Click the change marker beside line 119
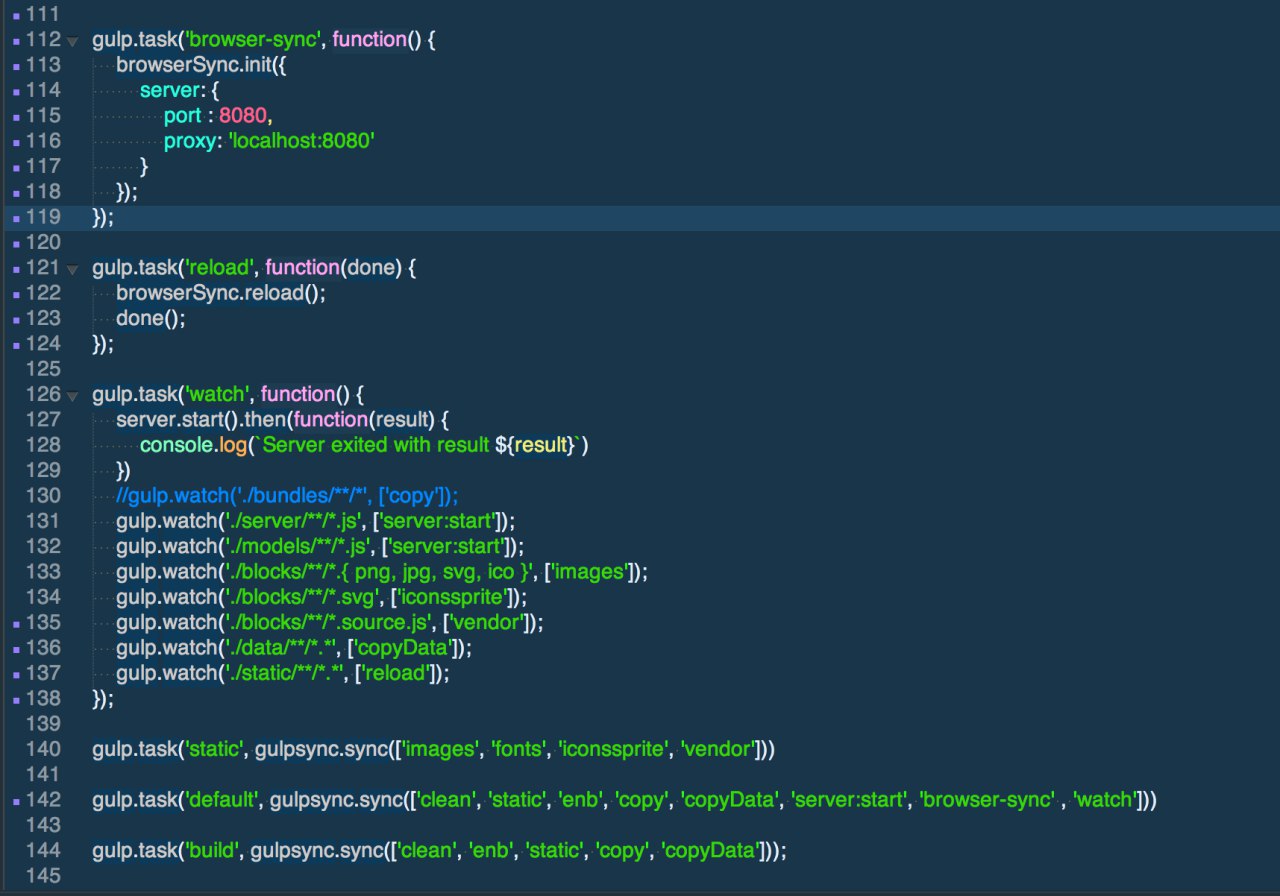The width and height of the screenshot is (1280, 896). (x=17, y=217)
